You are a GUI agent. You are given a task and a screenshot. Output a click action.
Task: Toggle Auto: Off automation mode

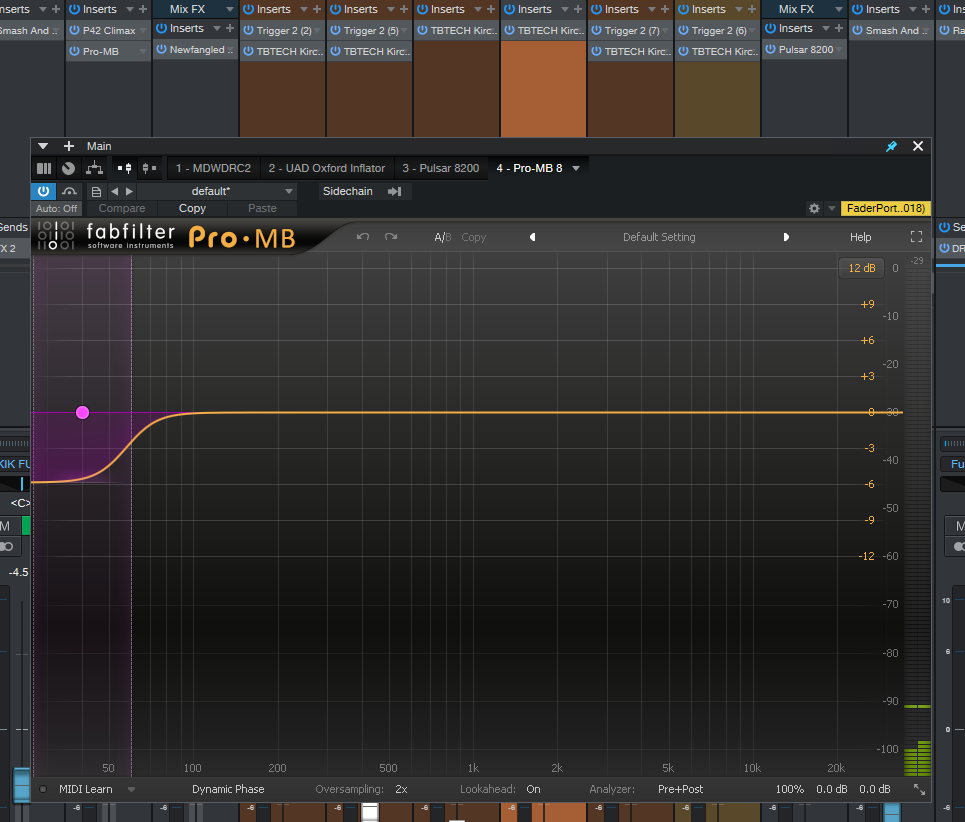57,209
